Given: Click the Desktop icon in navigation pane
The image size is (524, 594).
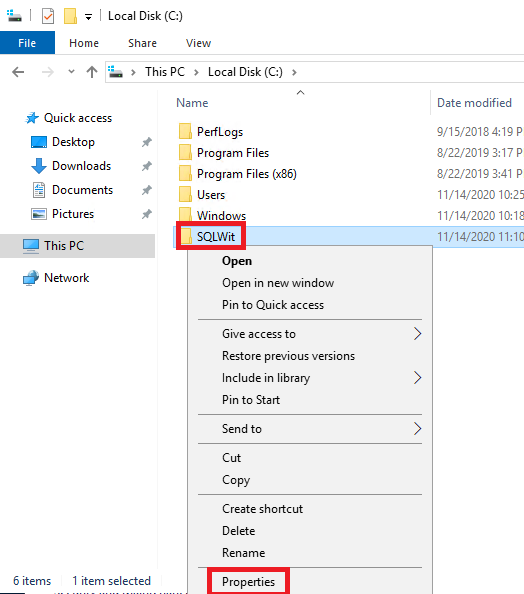Looking at the screenshot, I should (39, 142).
